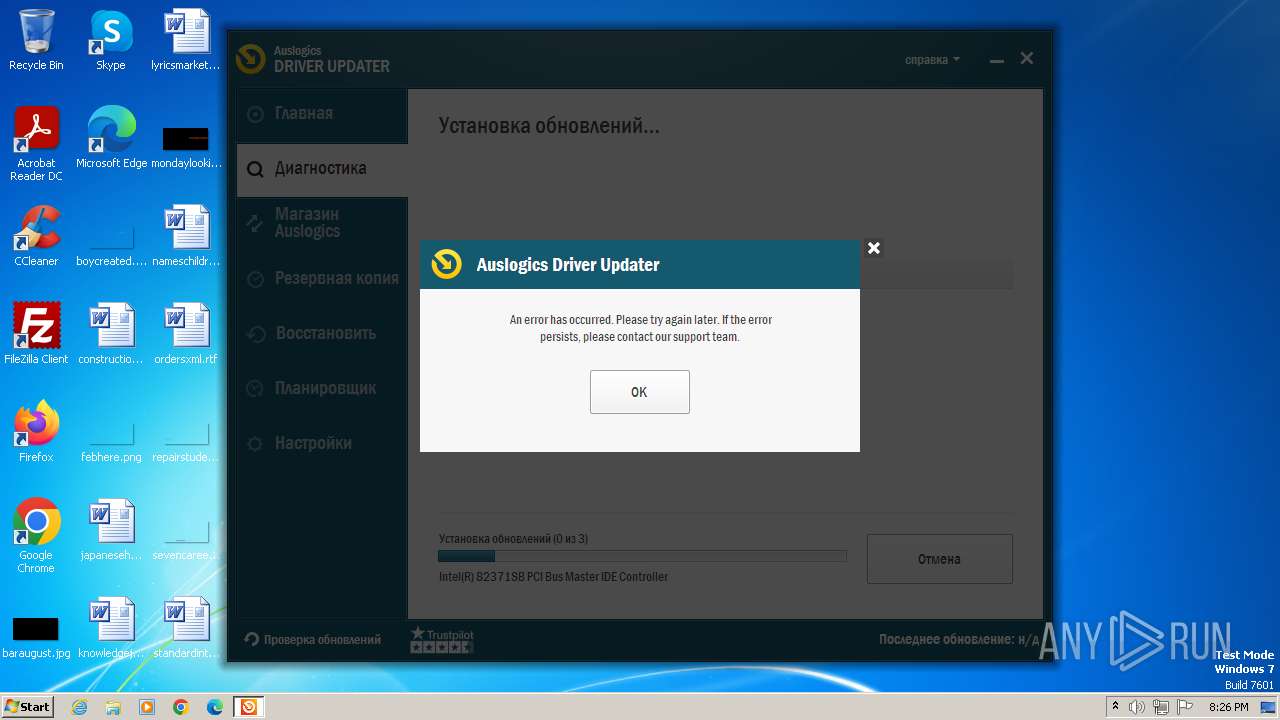The height and width of the screenshot is (720, 1280).
Task: Select the febhere.png file
Action: (111, 440)
